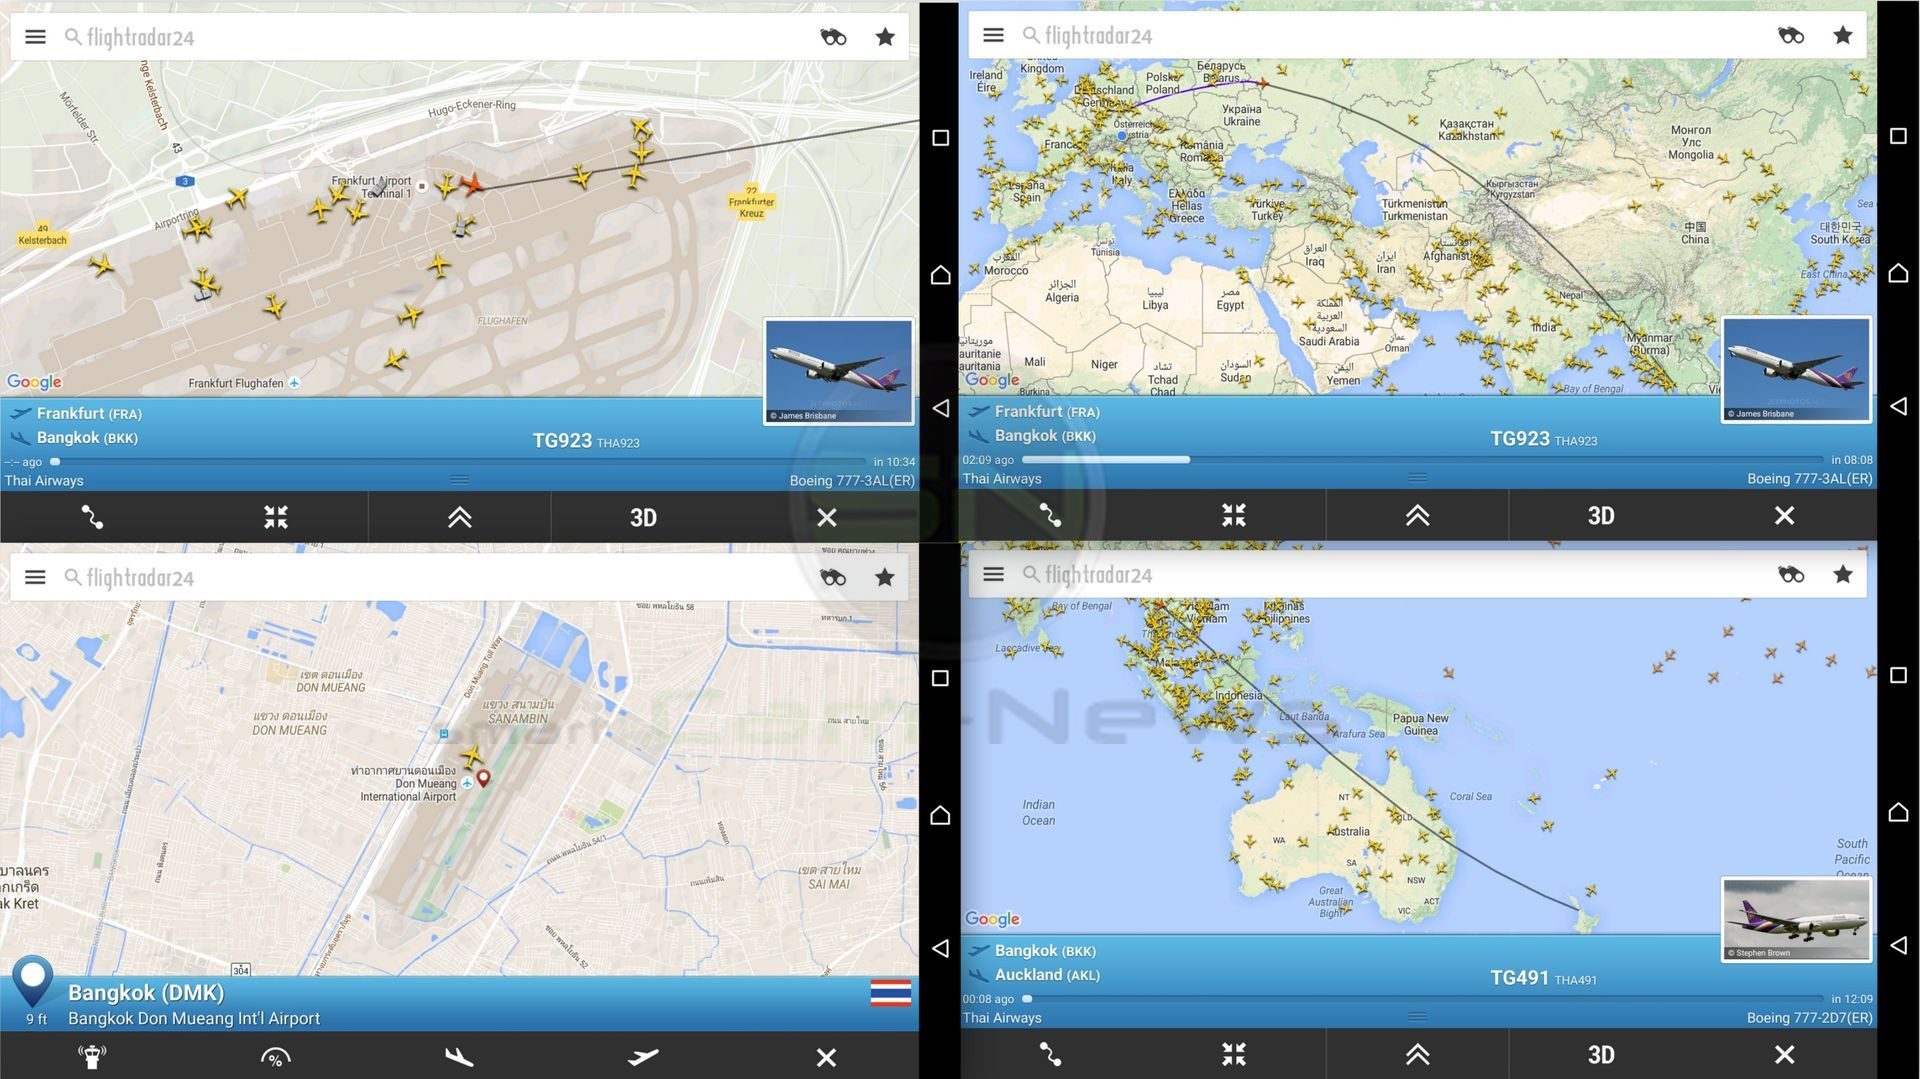
Task: Center map on aircraft in Frankfurt airport panel
Action: point(276,517)
